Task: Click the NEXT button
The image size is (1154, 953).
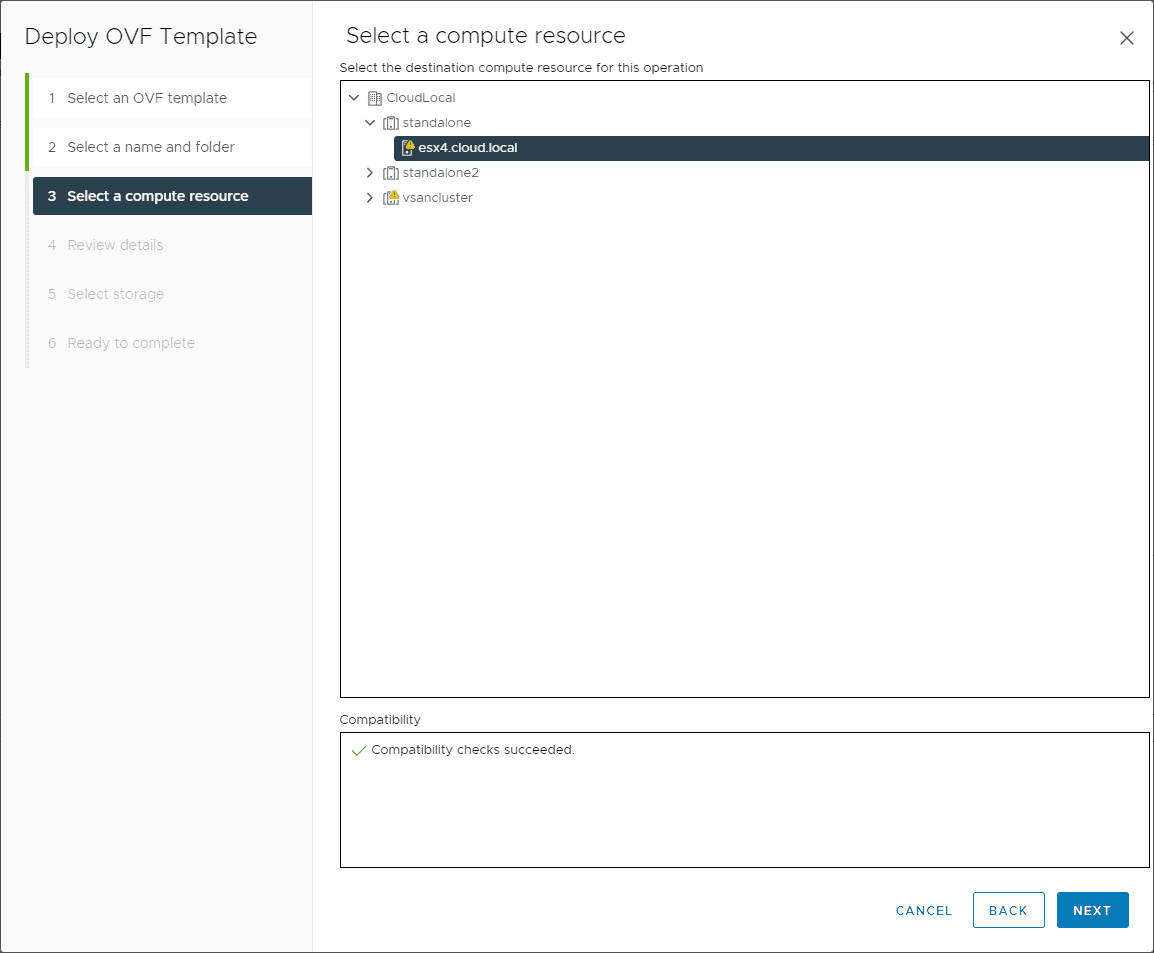Action: [x=1092, y=910]
